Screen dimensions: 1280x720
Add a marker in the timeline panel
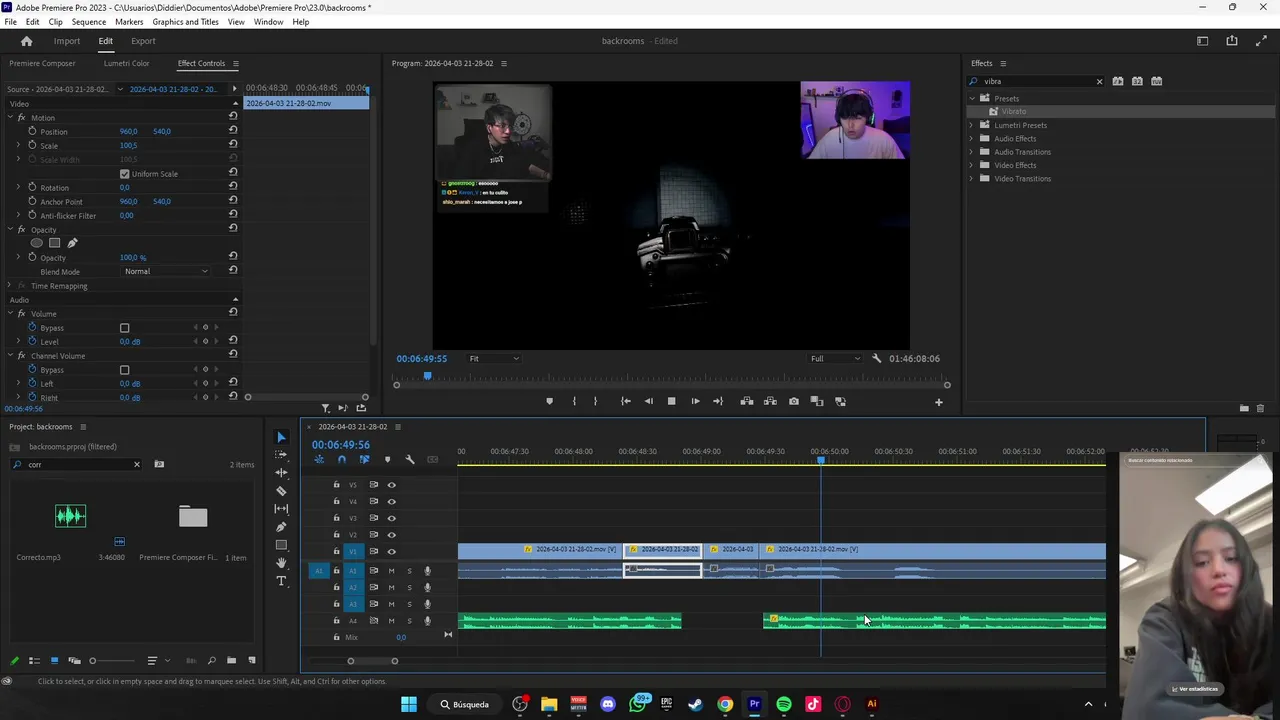pyautogui.click(x=387, y=460)
